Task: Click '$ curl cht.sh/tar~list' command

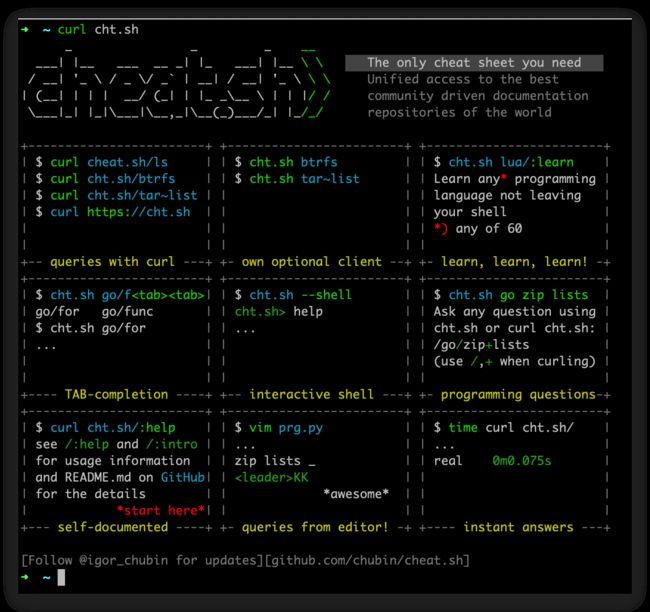Action: (x=116, y=195)
